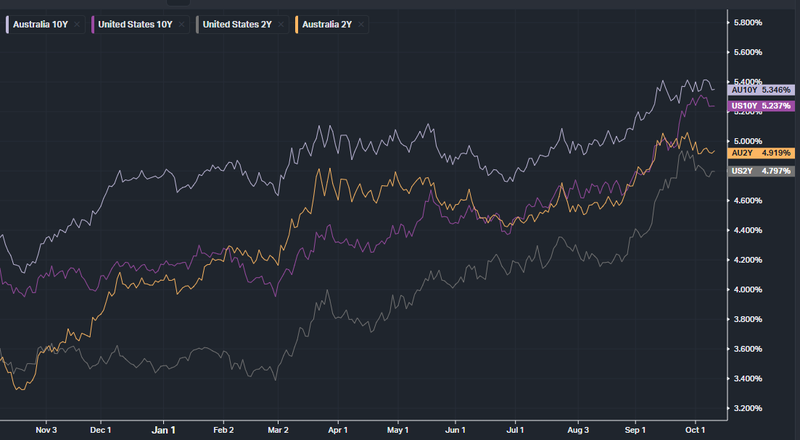
Task: Click the Mar 2 date label
Action: point(278,430)
